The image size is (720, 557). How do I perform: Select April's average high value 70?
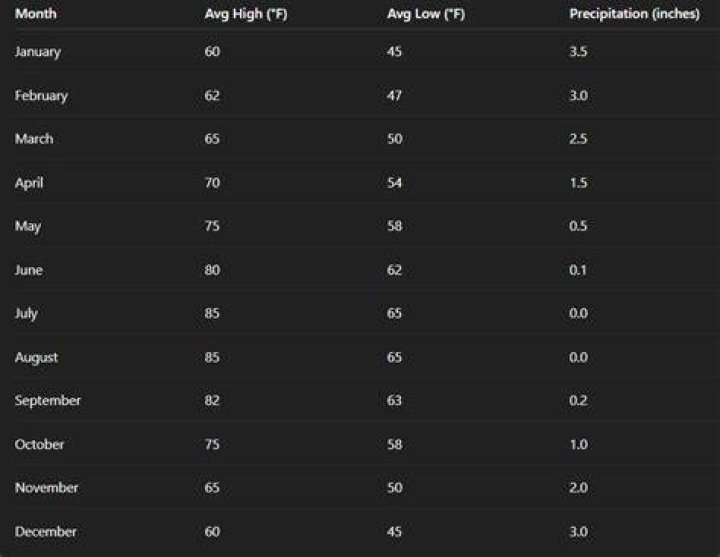click(212, 183)
